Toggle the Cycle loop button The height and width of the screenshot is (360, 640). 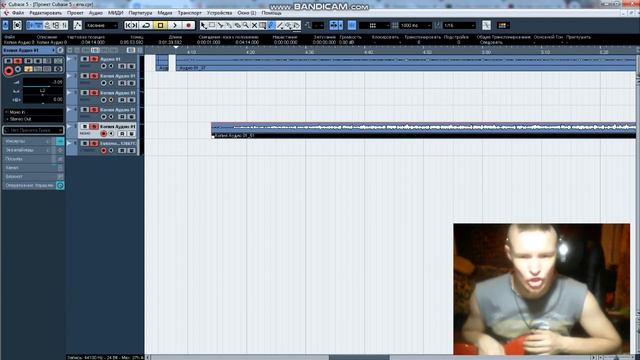[x=146, y=25]
